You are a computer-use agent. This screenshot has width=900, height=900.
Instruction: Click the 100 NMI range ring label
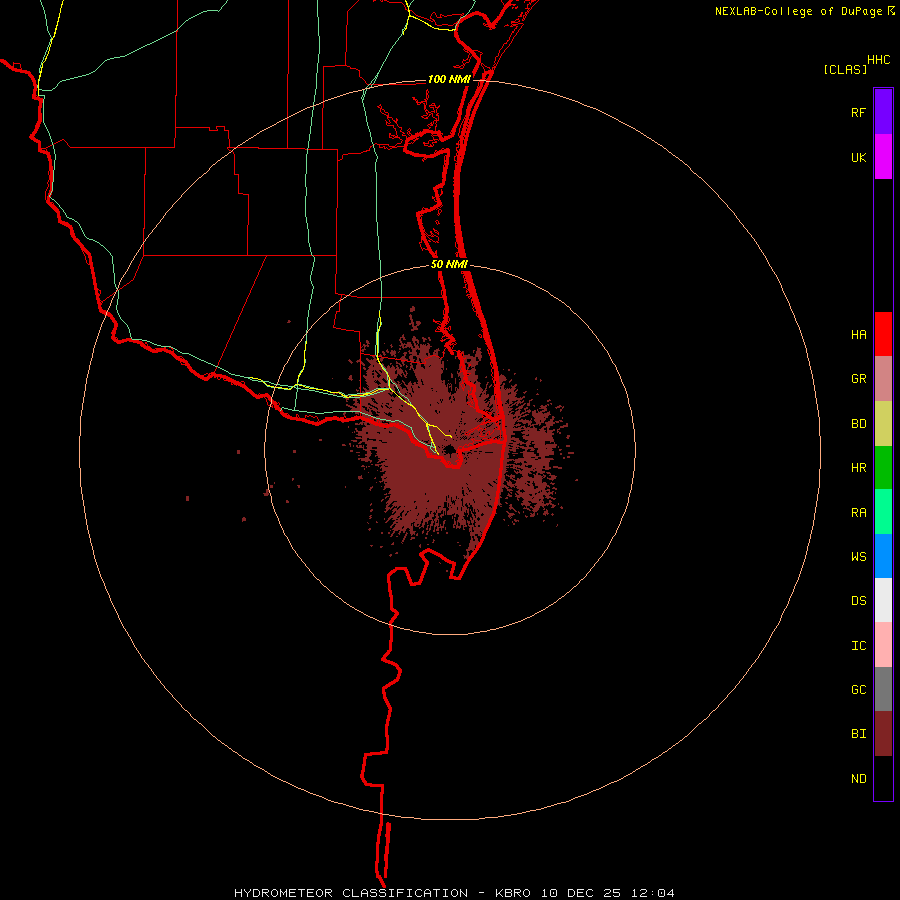click(x=449, y=79)
